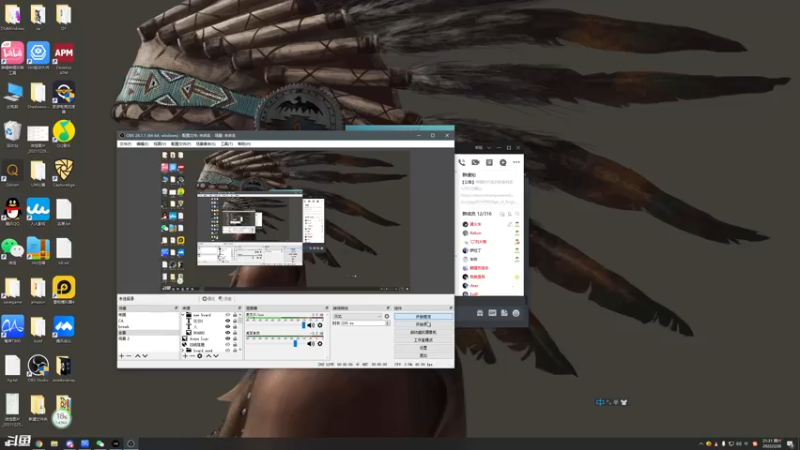Open the gift icon in the QQ chat toolbar

(x=480, y=313)
